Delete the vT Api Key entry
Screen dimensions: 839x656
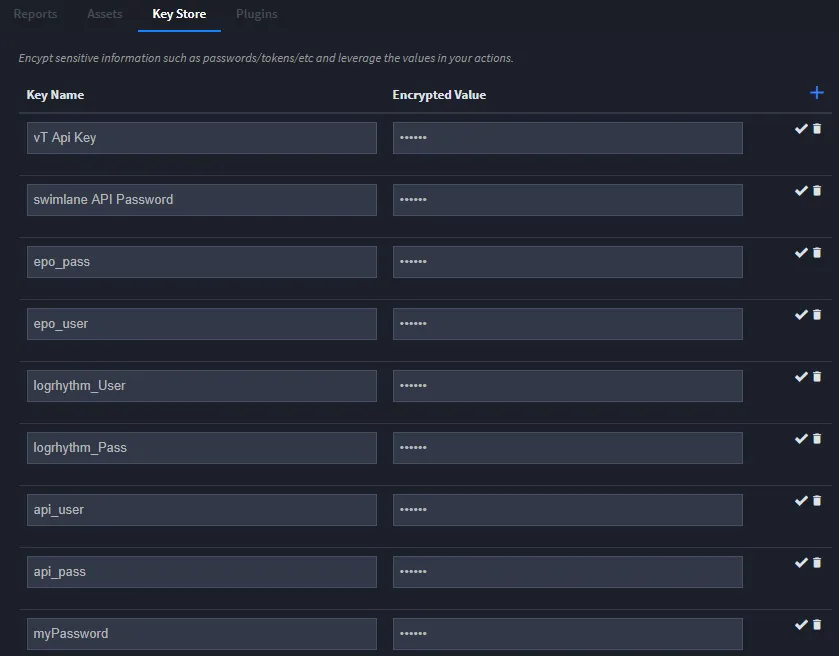click(x=817, y=128)
